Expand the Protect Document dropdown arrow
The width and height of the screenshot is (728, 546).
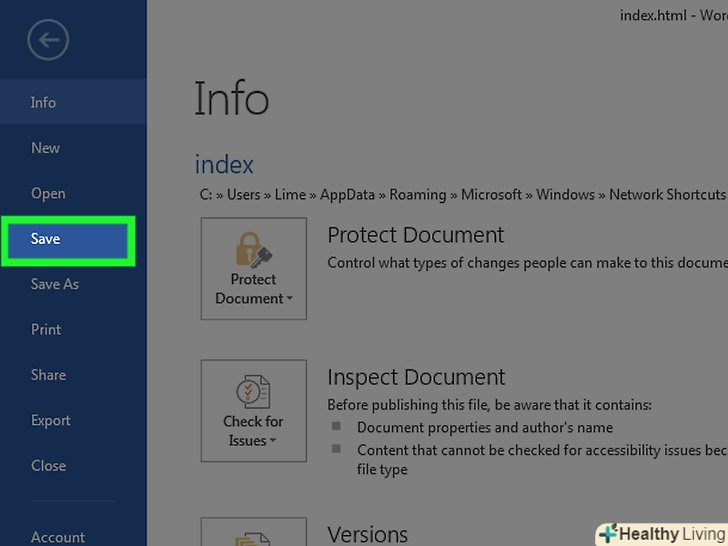coord(289,299)
